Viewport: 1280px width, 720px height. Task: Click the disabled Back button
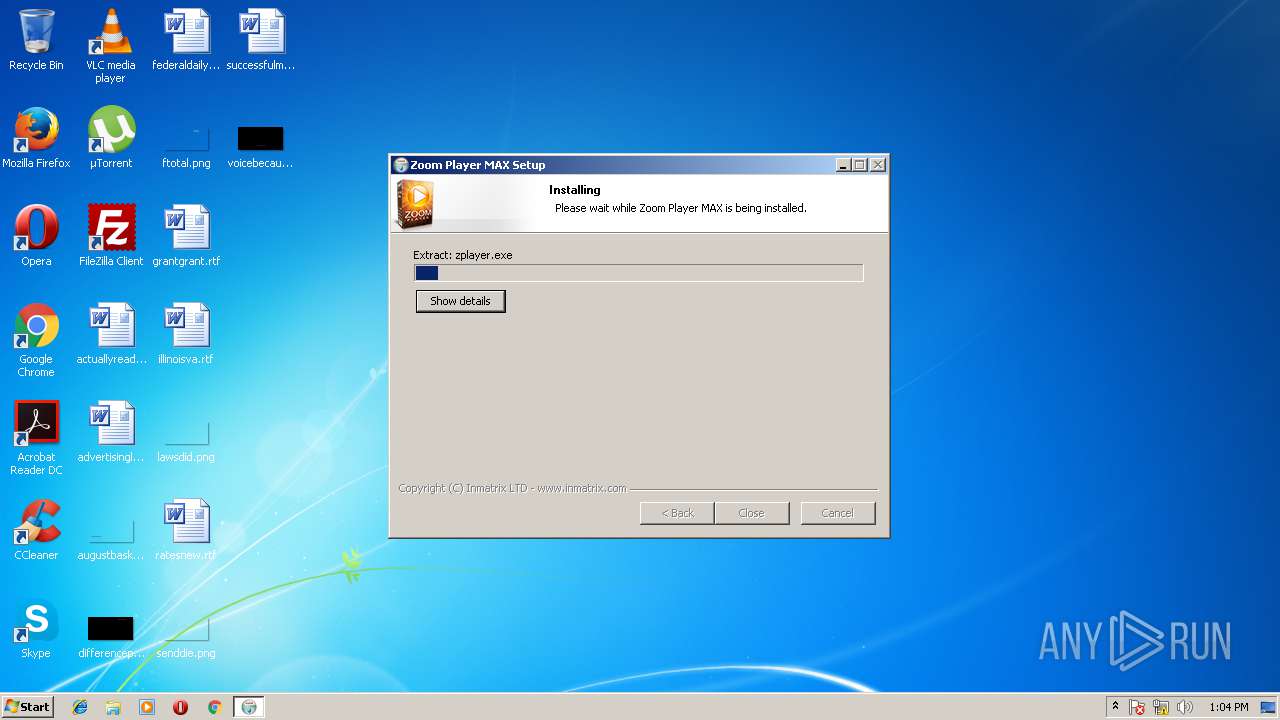[677, 513]
